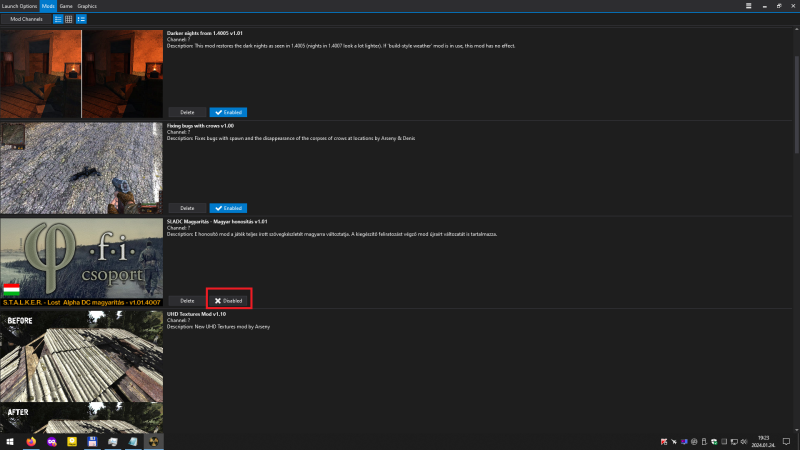
Task: Click the green shield security tray icon
Action: (714, 442)
